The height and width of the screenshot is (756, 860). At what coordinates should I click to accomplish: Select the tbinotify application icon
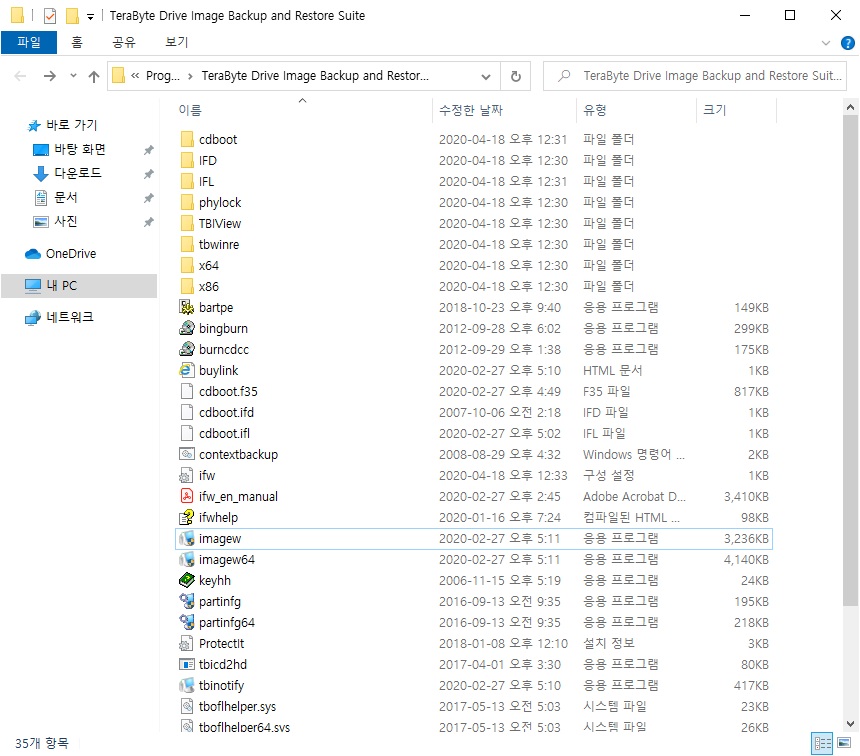coord(187,685)
